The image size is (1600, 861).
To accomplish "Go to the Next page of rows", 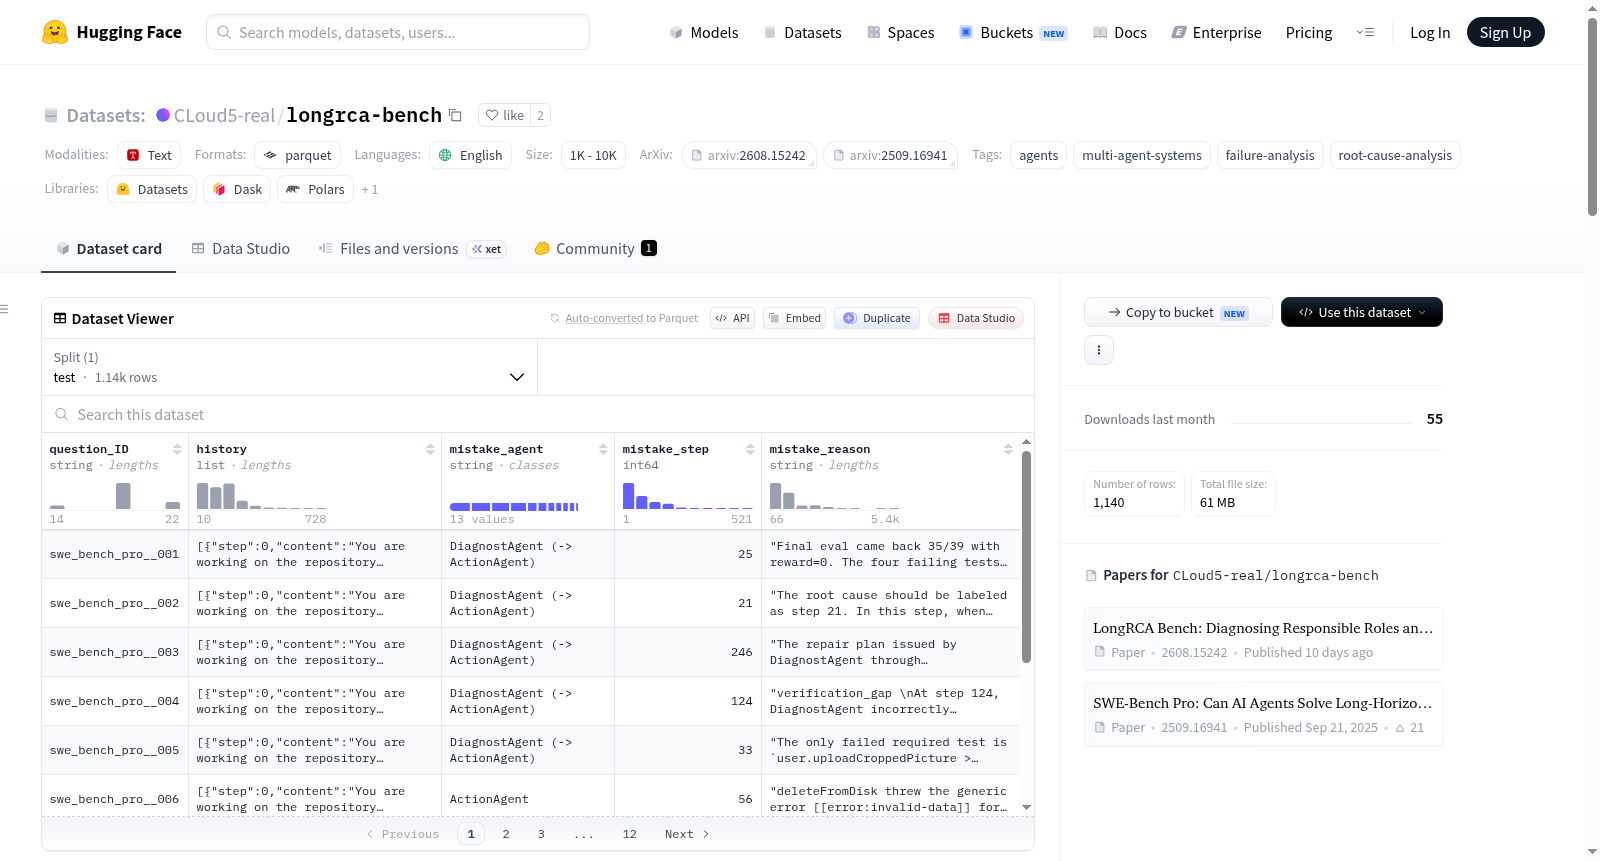I will point(687,834).
